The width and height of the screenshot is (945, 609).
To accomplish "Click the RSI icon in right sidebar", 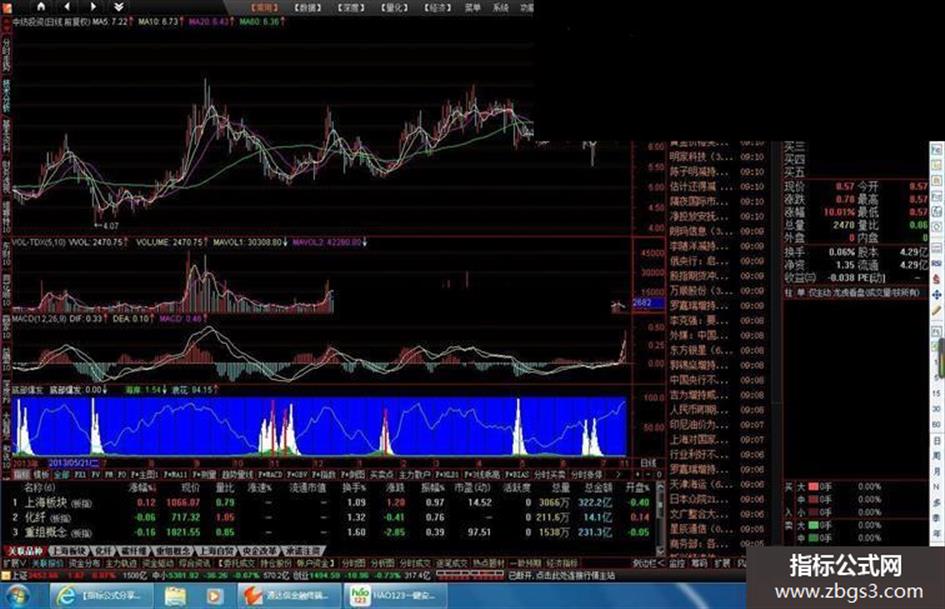I will [x=938, y=263].
